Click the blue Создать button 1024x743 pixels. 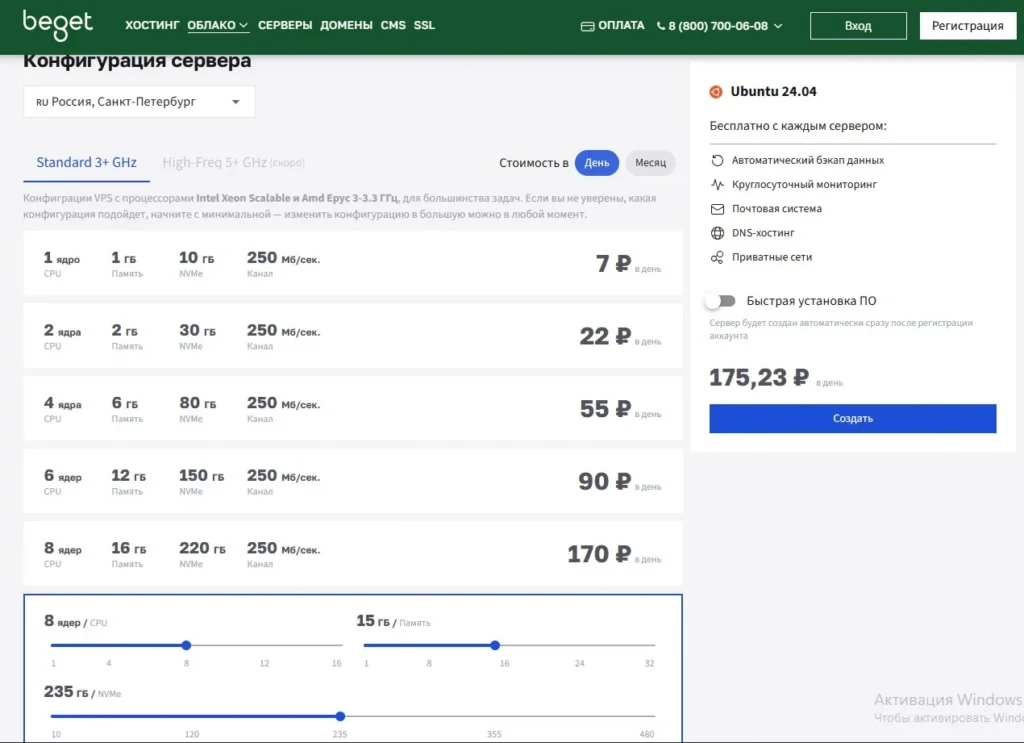click(852, 419)
